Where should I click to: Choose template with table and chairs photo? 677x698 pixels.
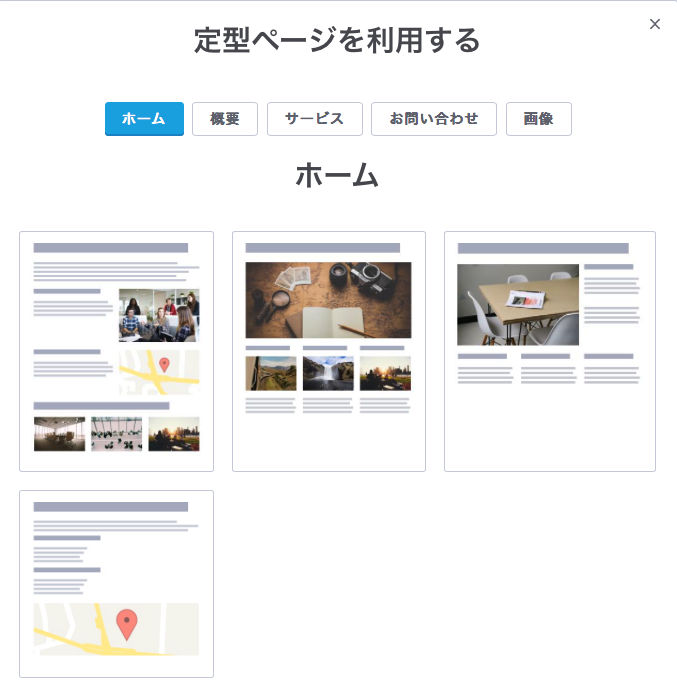coord(550,351)
